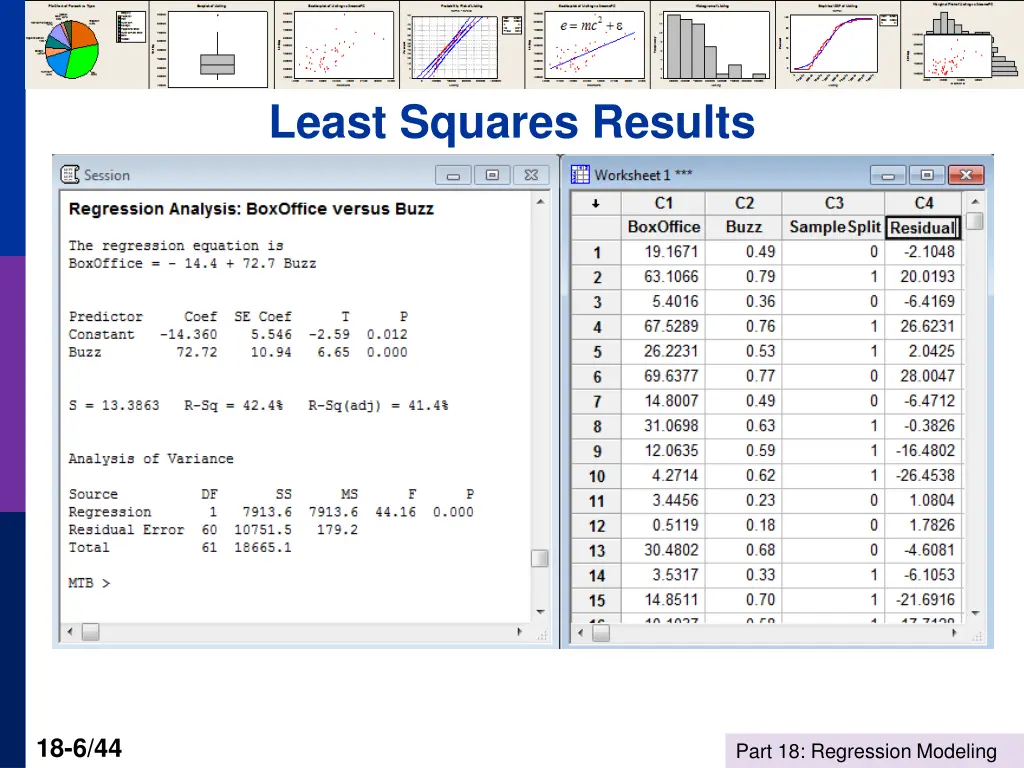This screenshot has width=1024, height=768.
Task: Close the Session window
Action: [x=532, y=175]
